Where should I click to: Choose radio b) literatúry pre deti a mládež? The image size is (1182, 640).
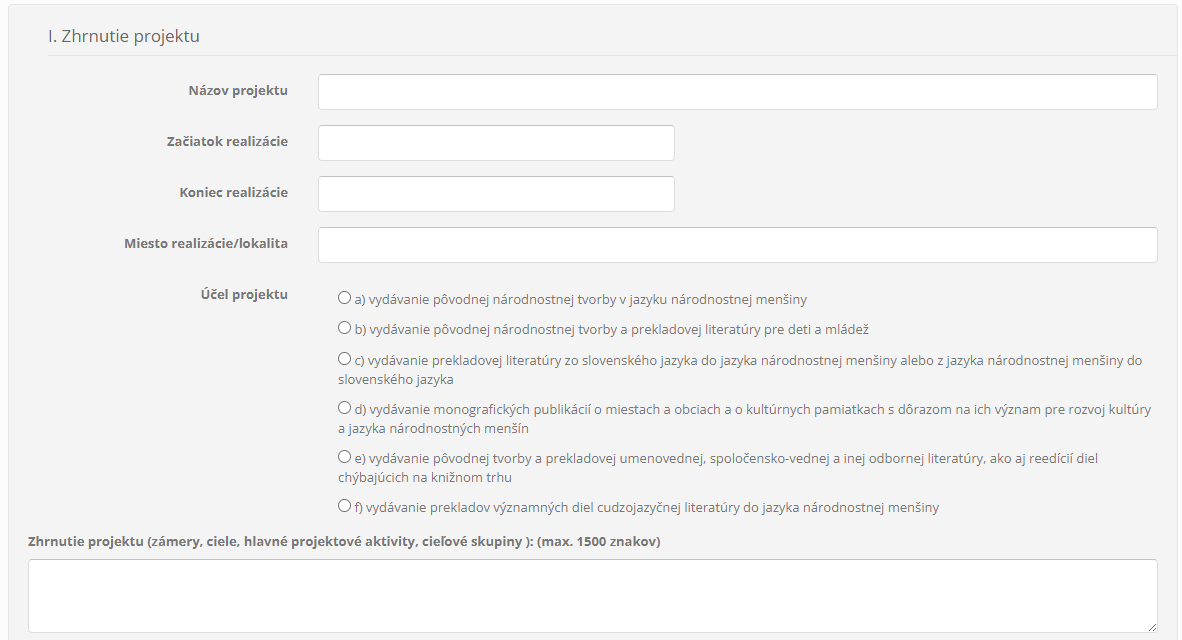tap(345, 328)
